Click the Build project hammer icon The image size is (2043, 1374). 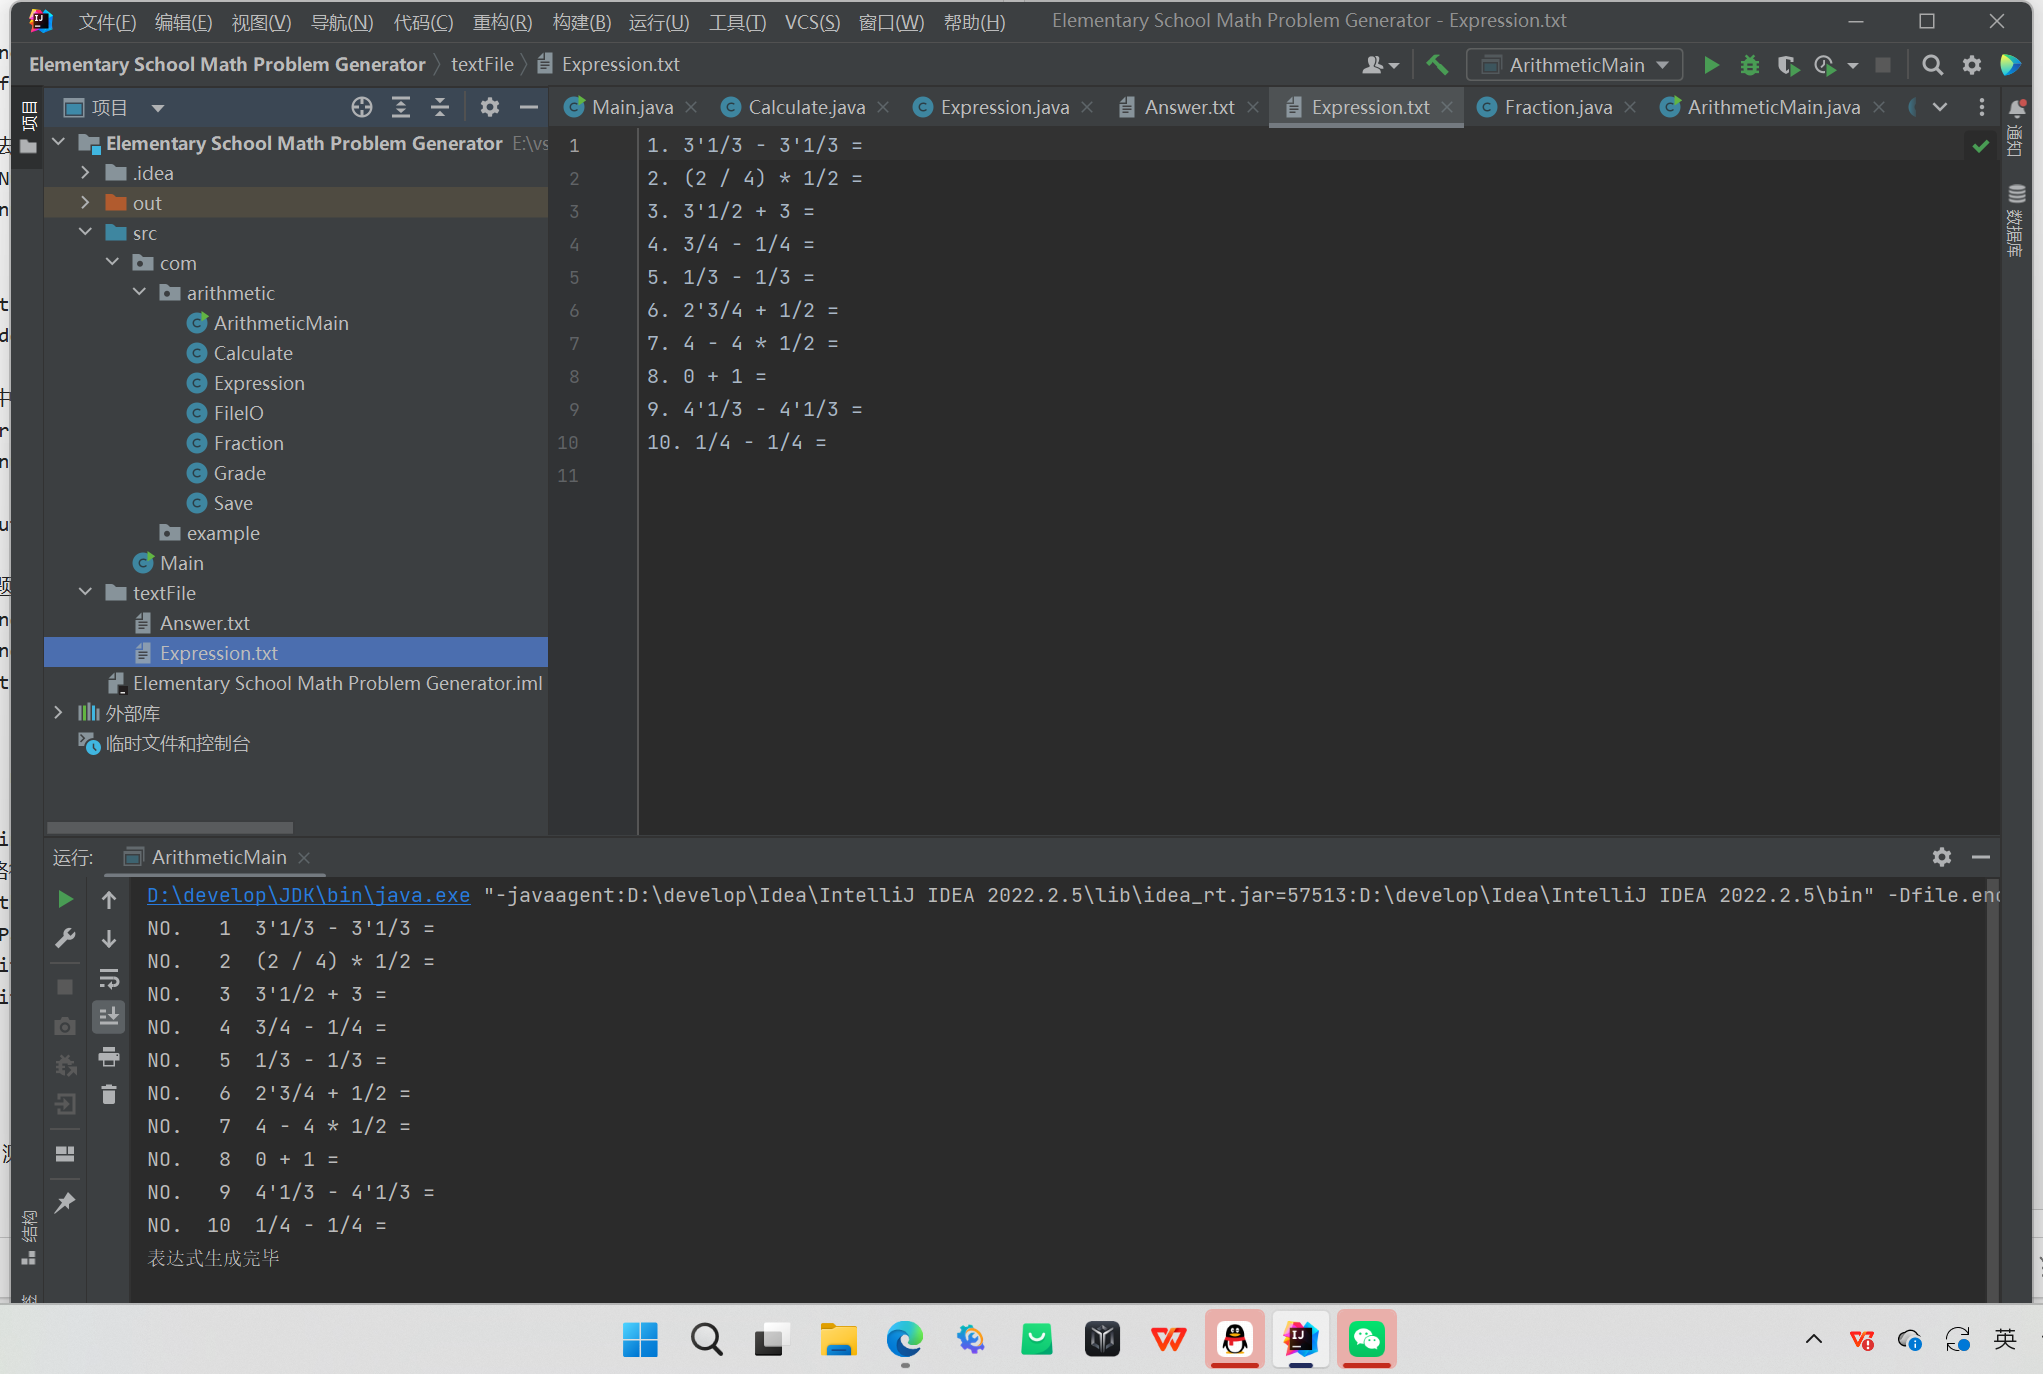pyautogui.click(x=1437, y=65)
